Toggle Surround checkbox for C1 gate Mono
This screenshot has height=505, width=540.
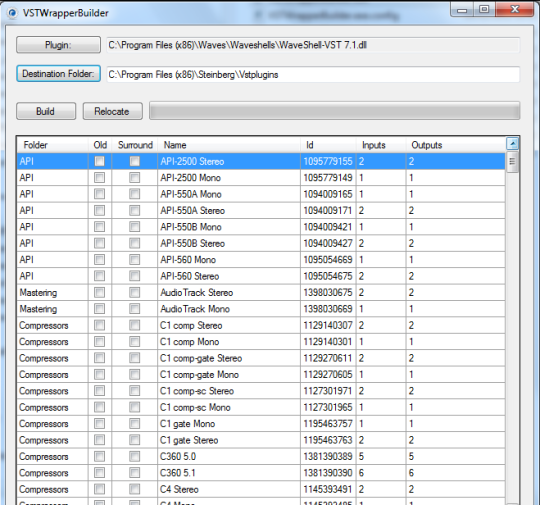pos(135,423)
